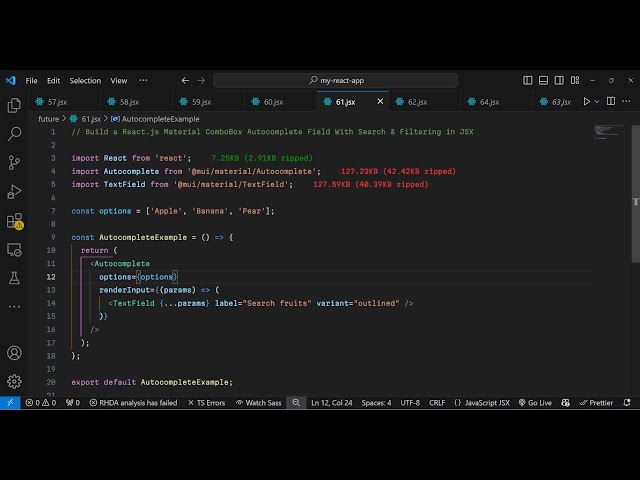This screenshot has height=480, width=640.
Task: Toggle Go Live server in status bar
Action: coord(534,403)
